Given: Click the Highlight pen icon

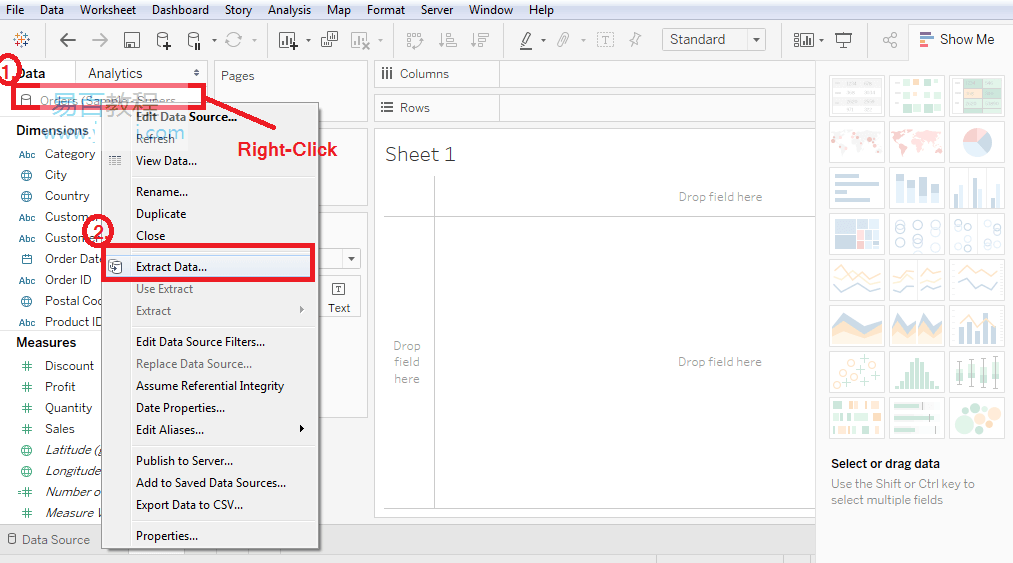Looking at the screenshot, I should pyautogui.click(x=527, y=40).
